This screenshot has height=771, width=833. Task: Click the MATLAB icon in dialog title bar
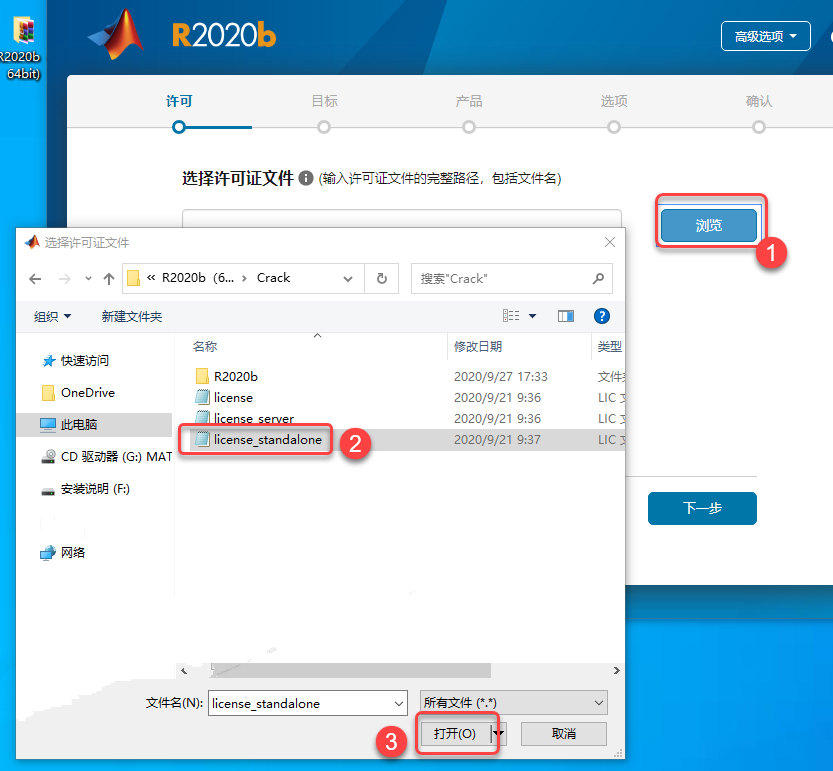[32, 242]
